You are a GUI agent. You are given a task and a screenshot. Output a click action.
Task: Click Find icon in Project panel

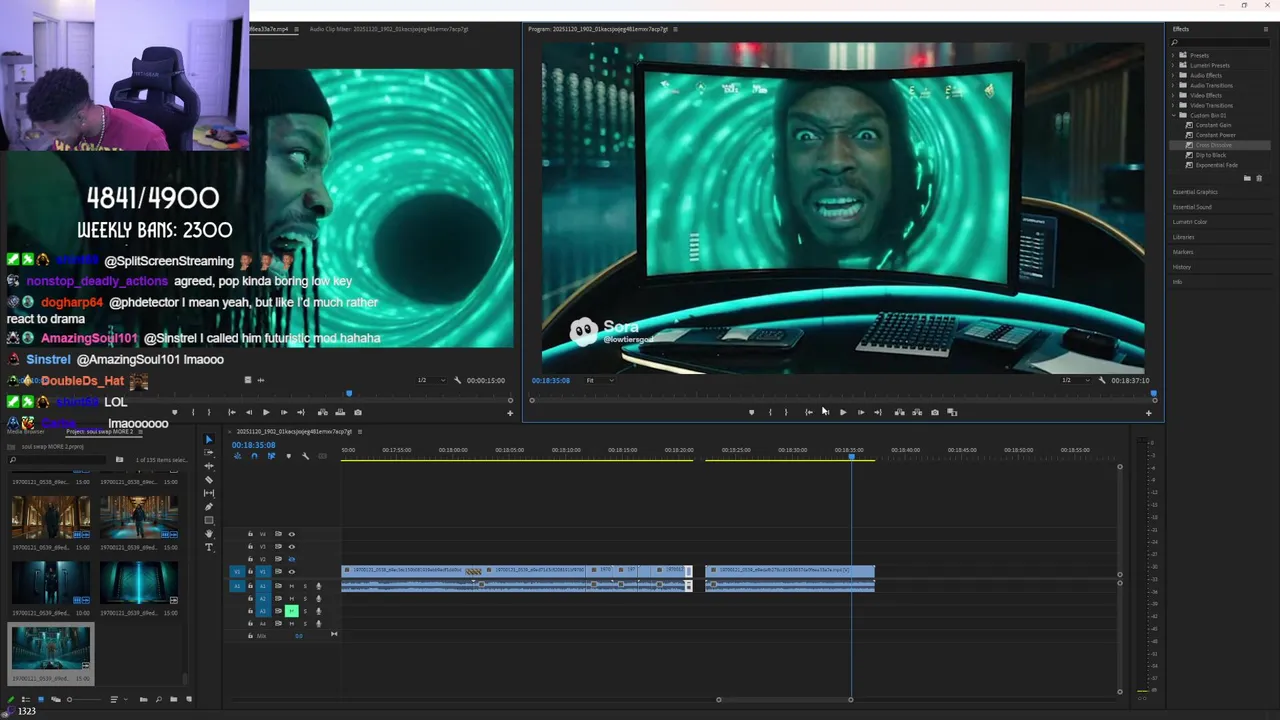[158, 699]
